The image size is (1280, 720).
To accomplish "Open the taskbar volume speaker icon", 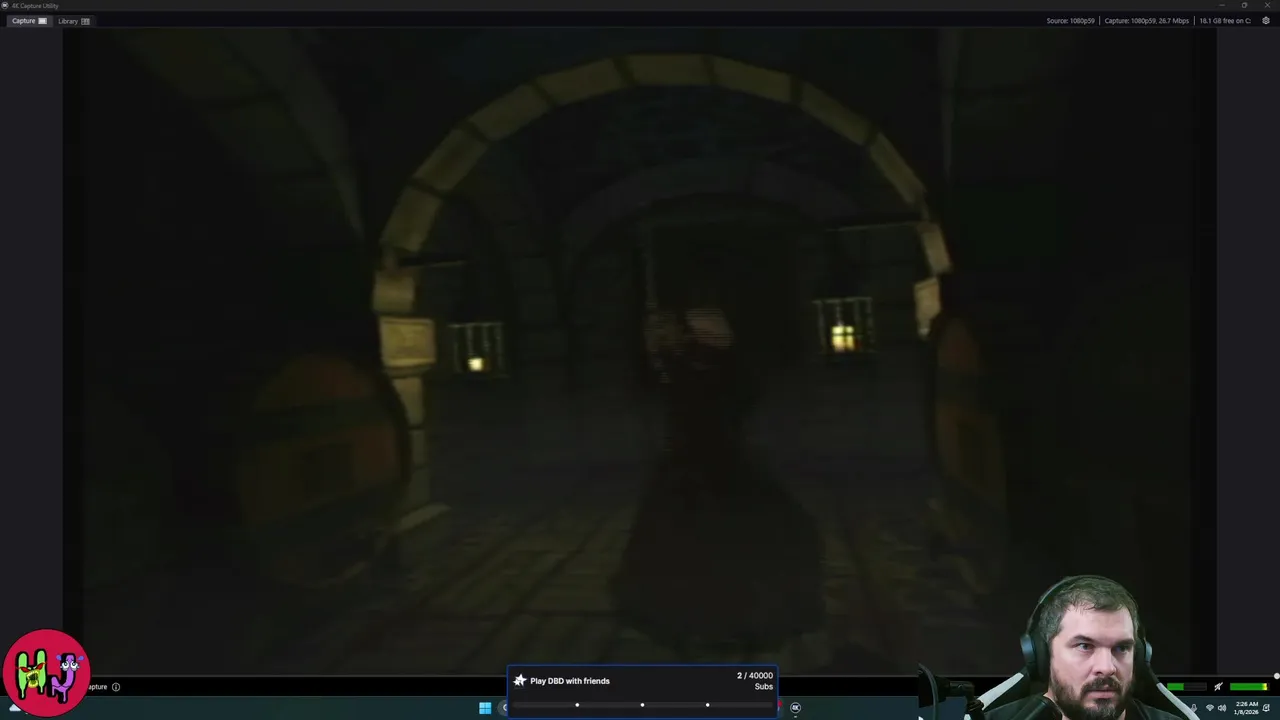I will 1221,708.
